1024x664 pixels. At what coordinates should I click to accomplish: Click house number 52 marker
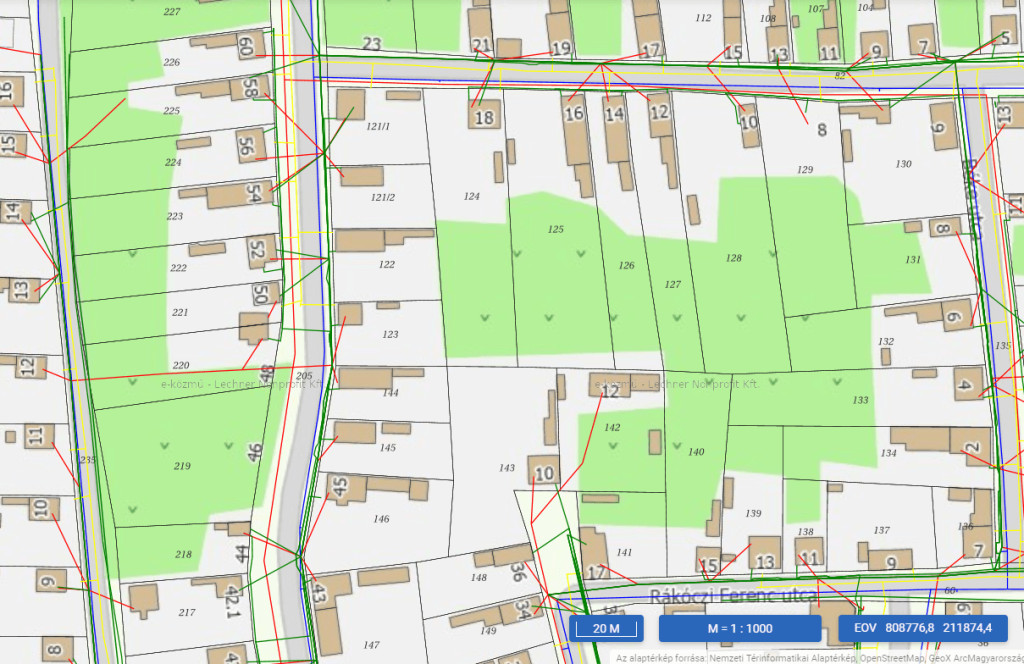tap(260, 247)
